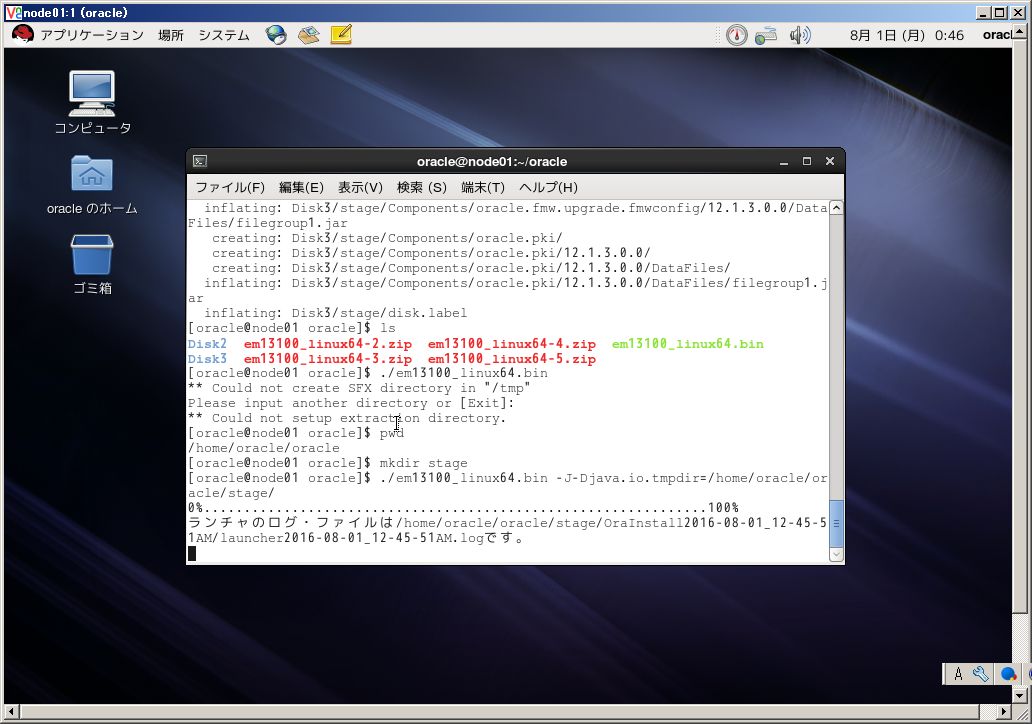1032x724 pixels.
Task: Open the terminal Terminal menu
Action: [482, 188]
